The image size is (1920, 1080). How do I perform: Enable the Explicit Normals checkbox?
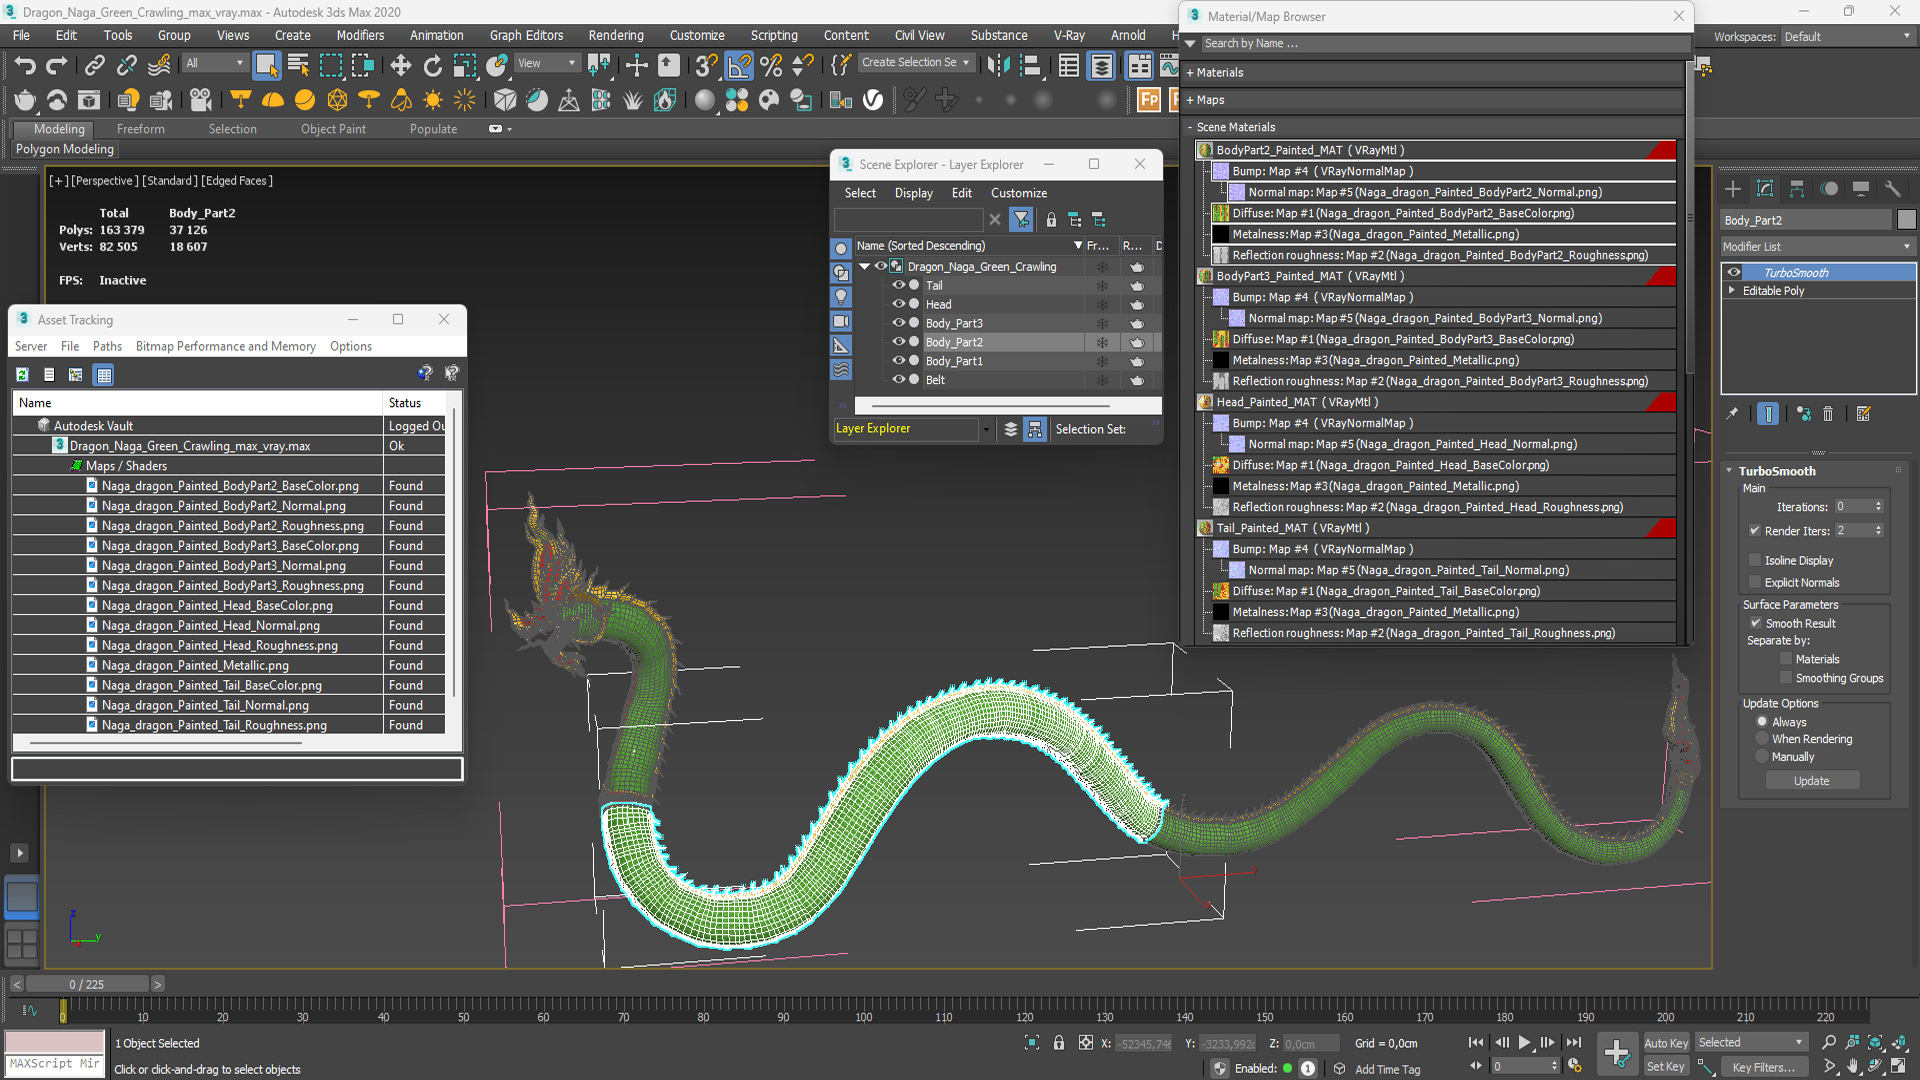tap(1755, 583)
